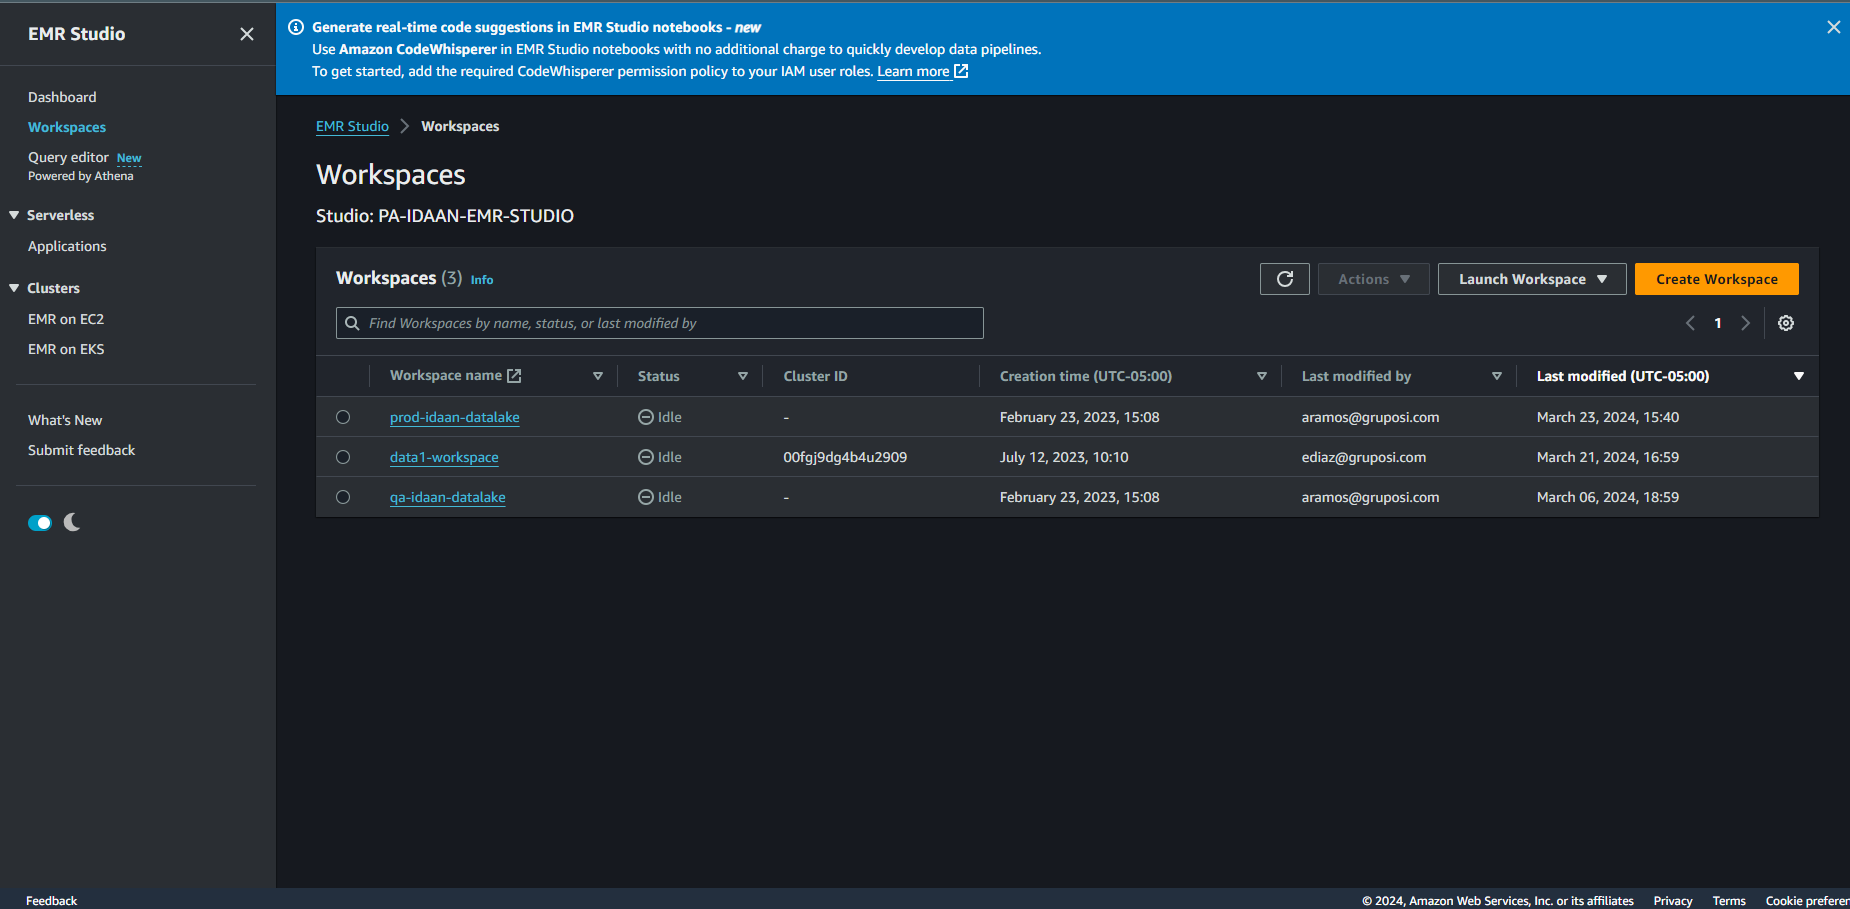This screenshot has height=909, width=1850.
Task: Open Query editor in sidebar
Action: [68, 157]
